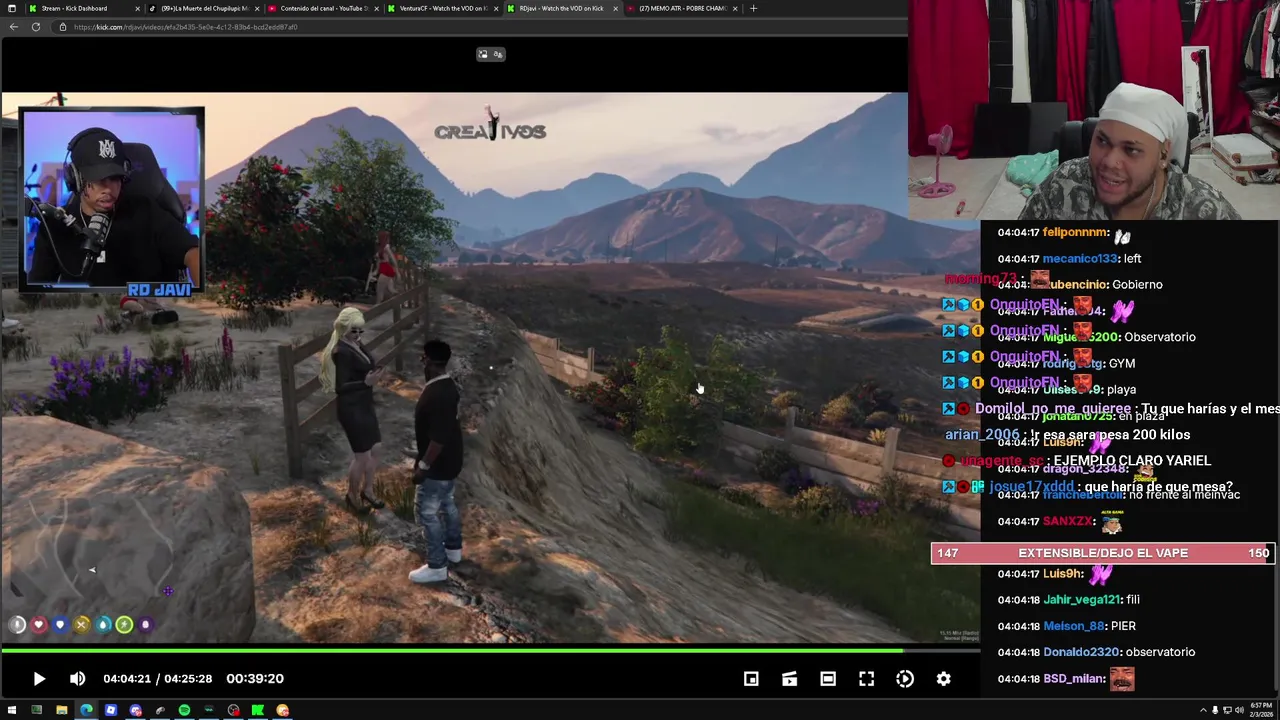Image resolution: width=1280 pixels, height=720 pixels.
Task: Open the Kick app in the taskbar
Action: pos(258,710)
